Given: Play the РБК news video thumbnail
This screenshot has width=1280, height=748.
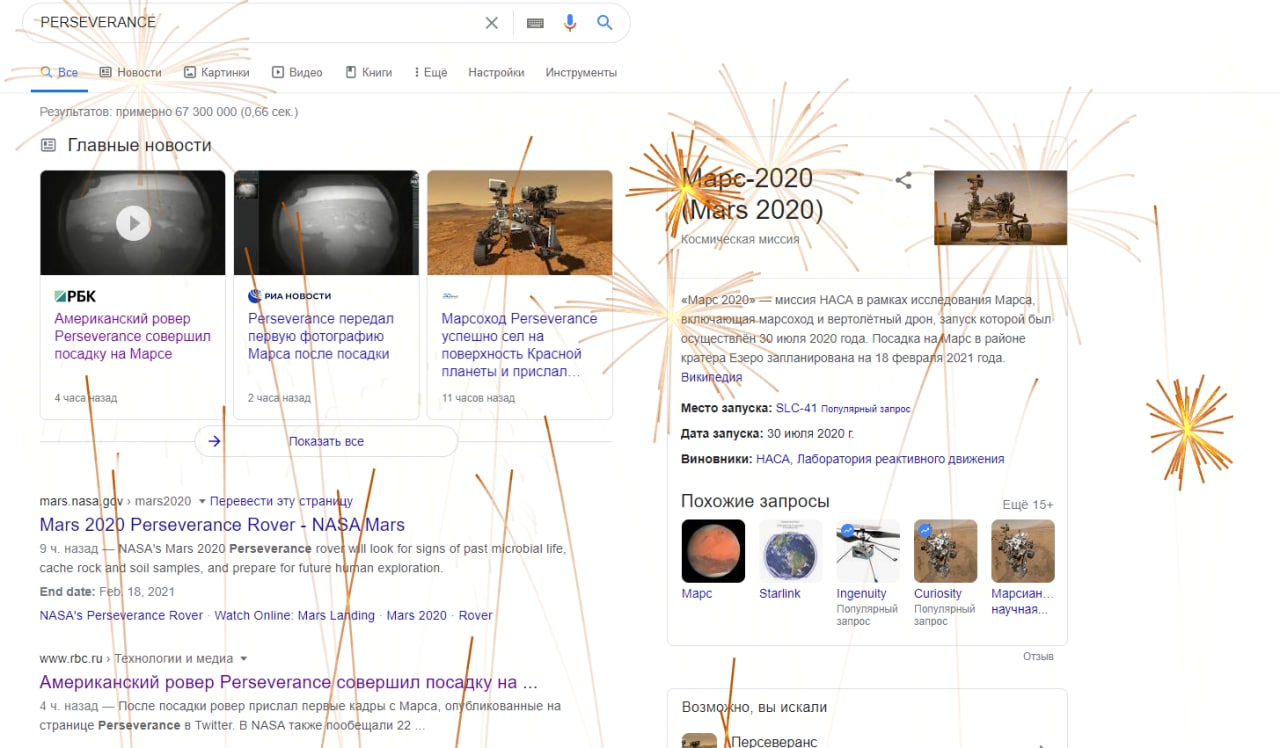Looking at the screenshot, I should (x=133, y=222).
